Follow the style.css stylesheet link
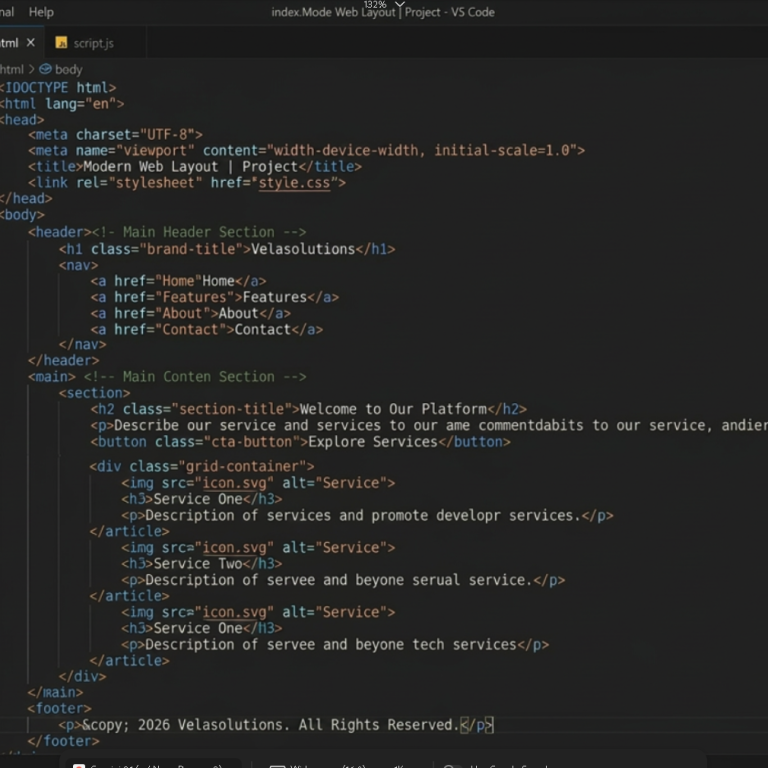Image resolution: width=768 pixels, height=768 pixels. 294,183
